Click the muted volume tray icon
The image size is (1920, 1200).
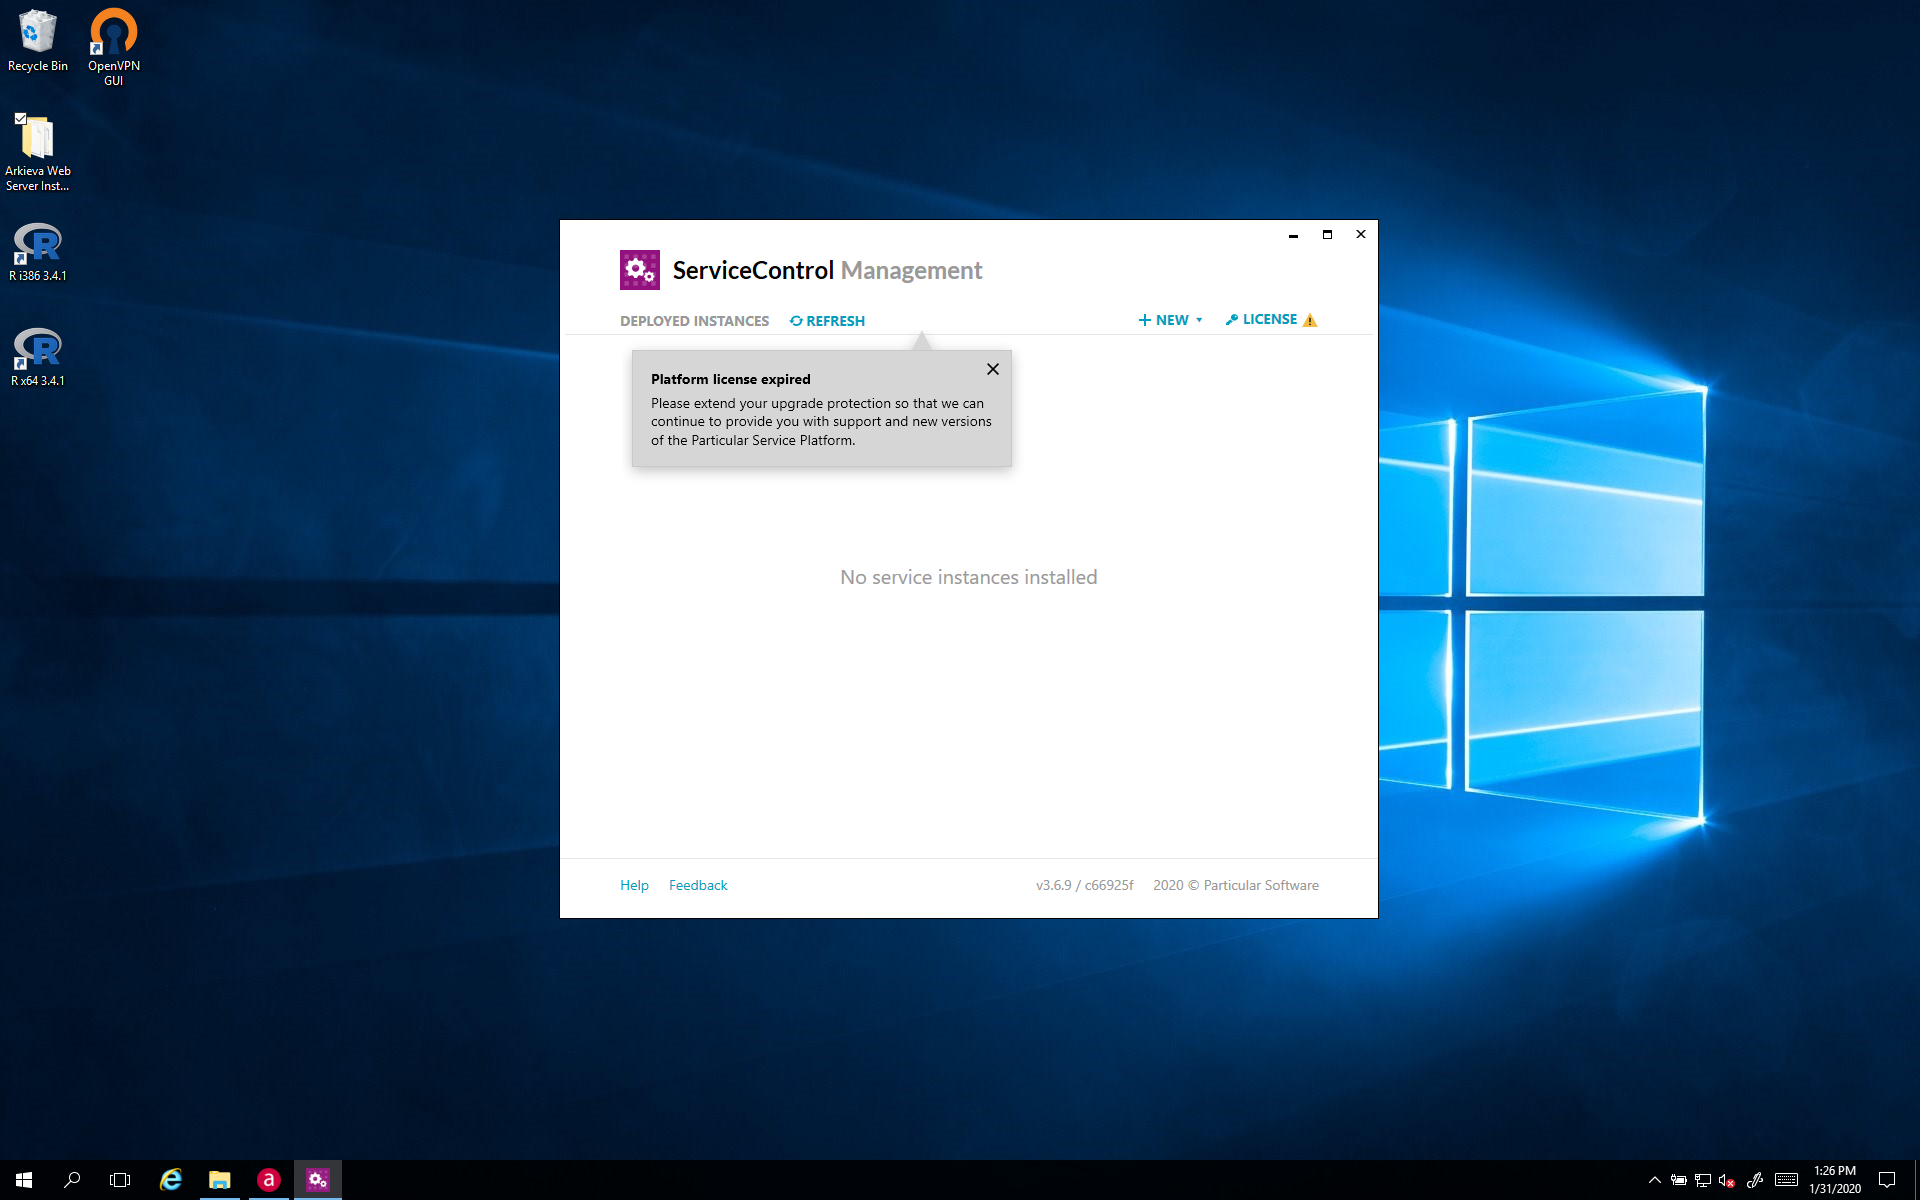click(1726, 1180)
